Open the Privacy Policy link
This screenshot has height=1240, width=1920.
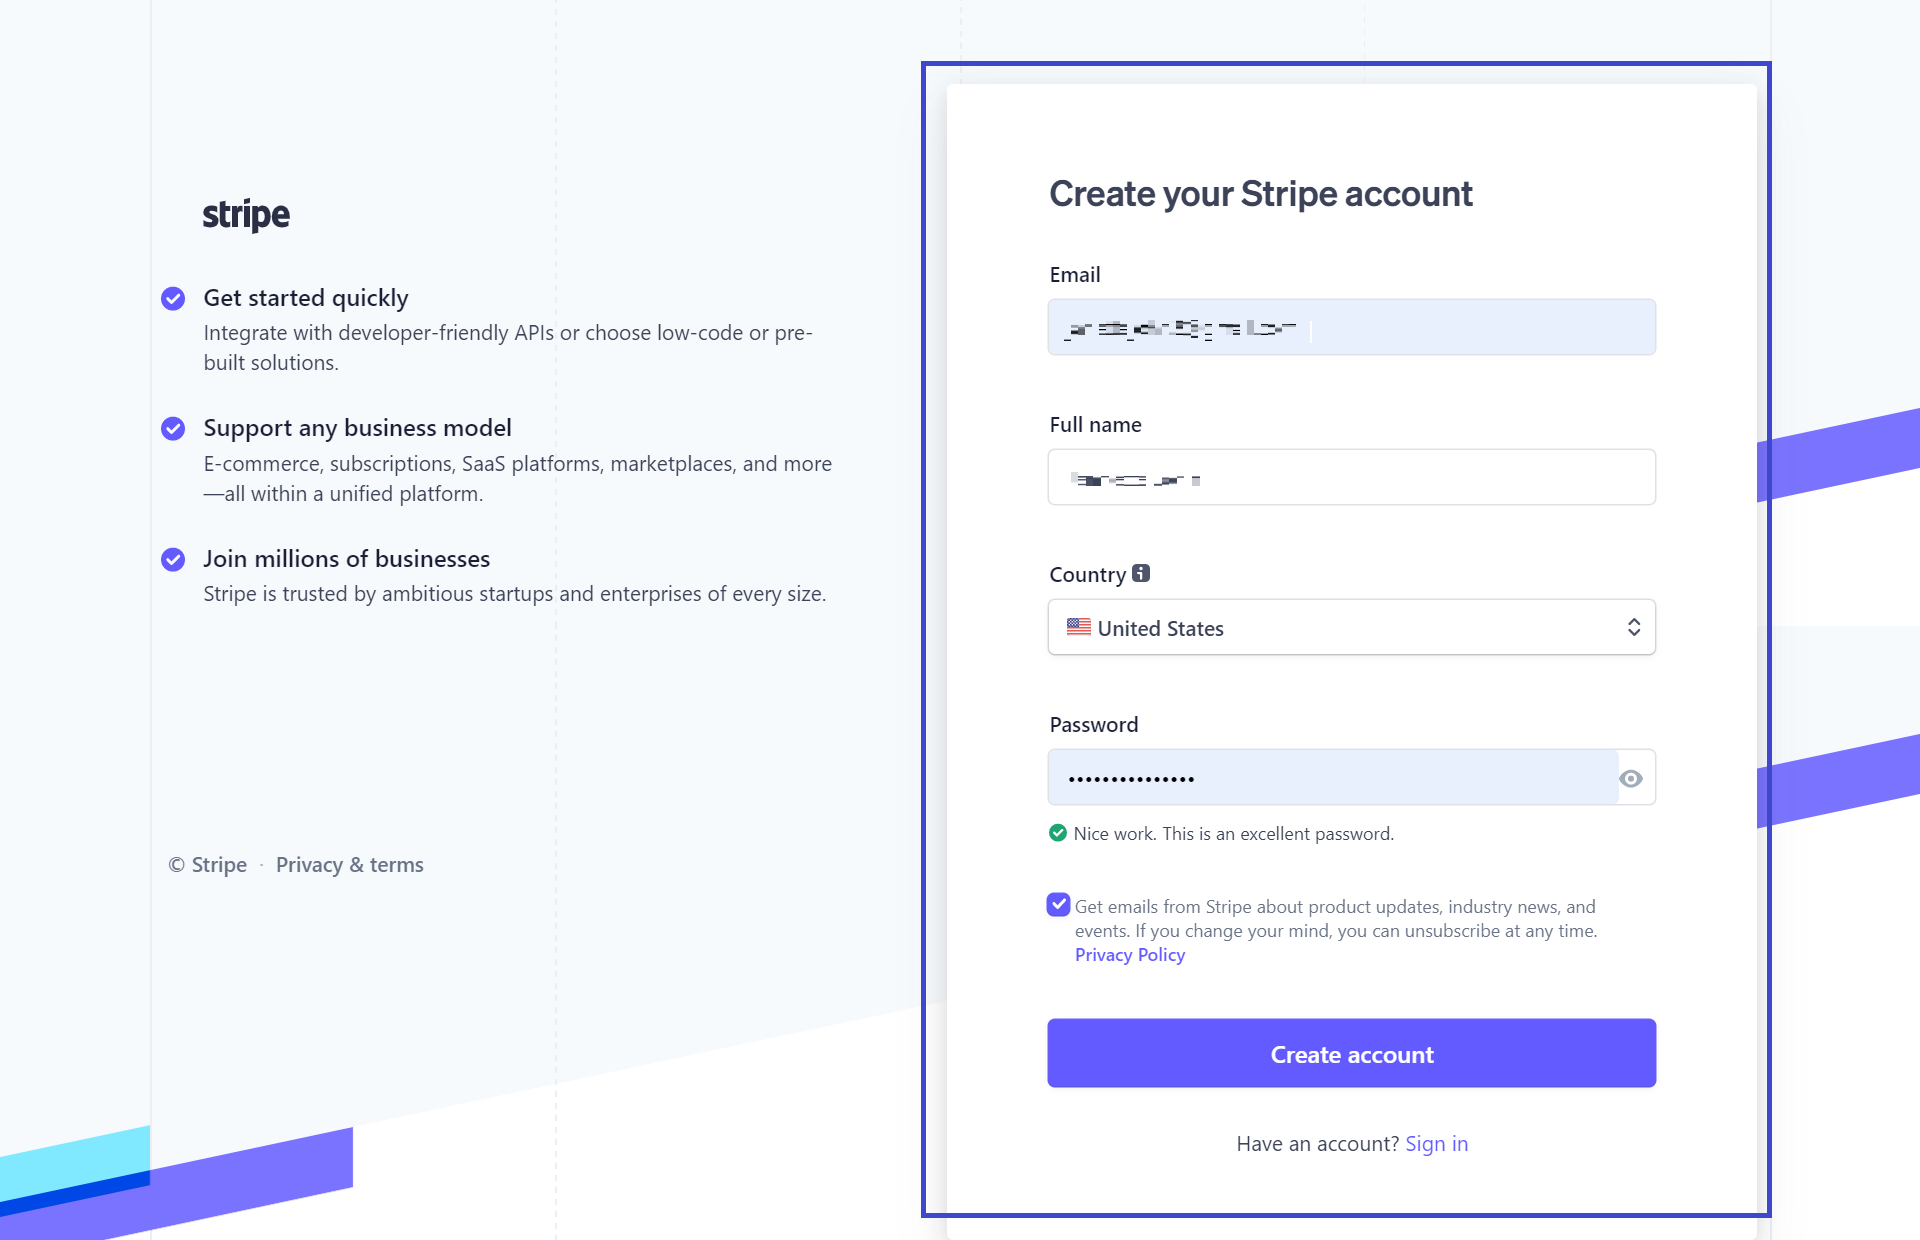1128,955
